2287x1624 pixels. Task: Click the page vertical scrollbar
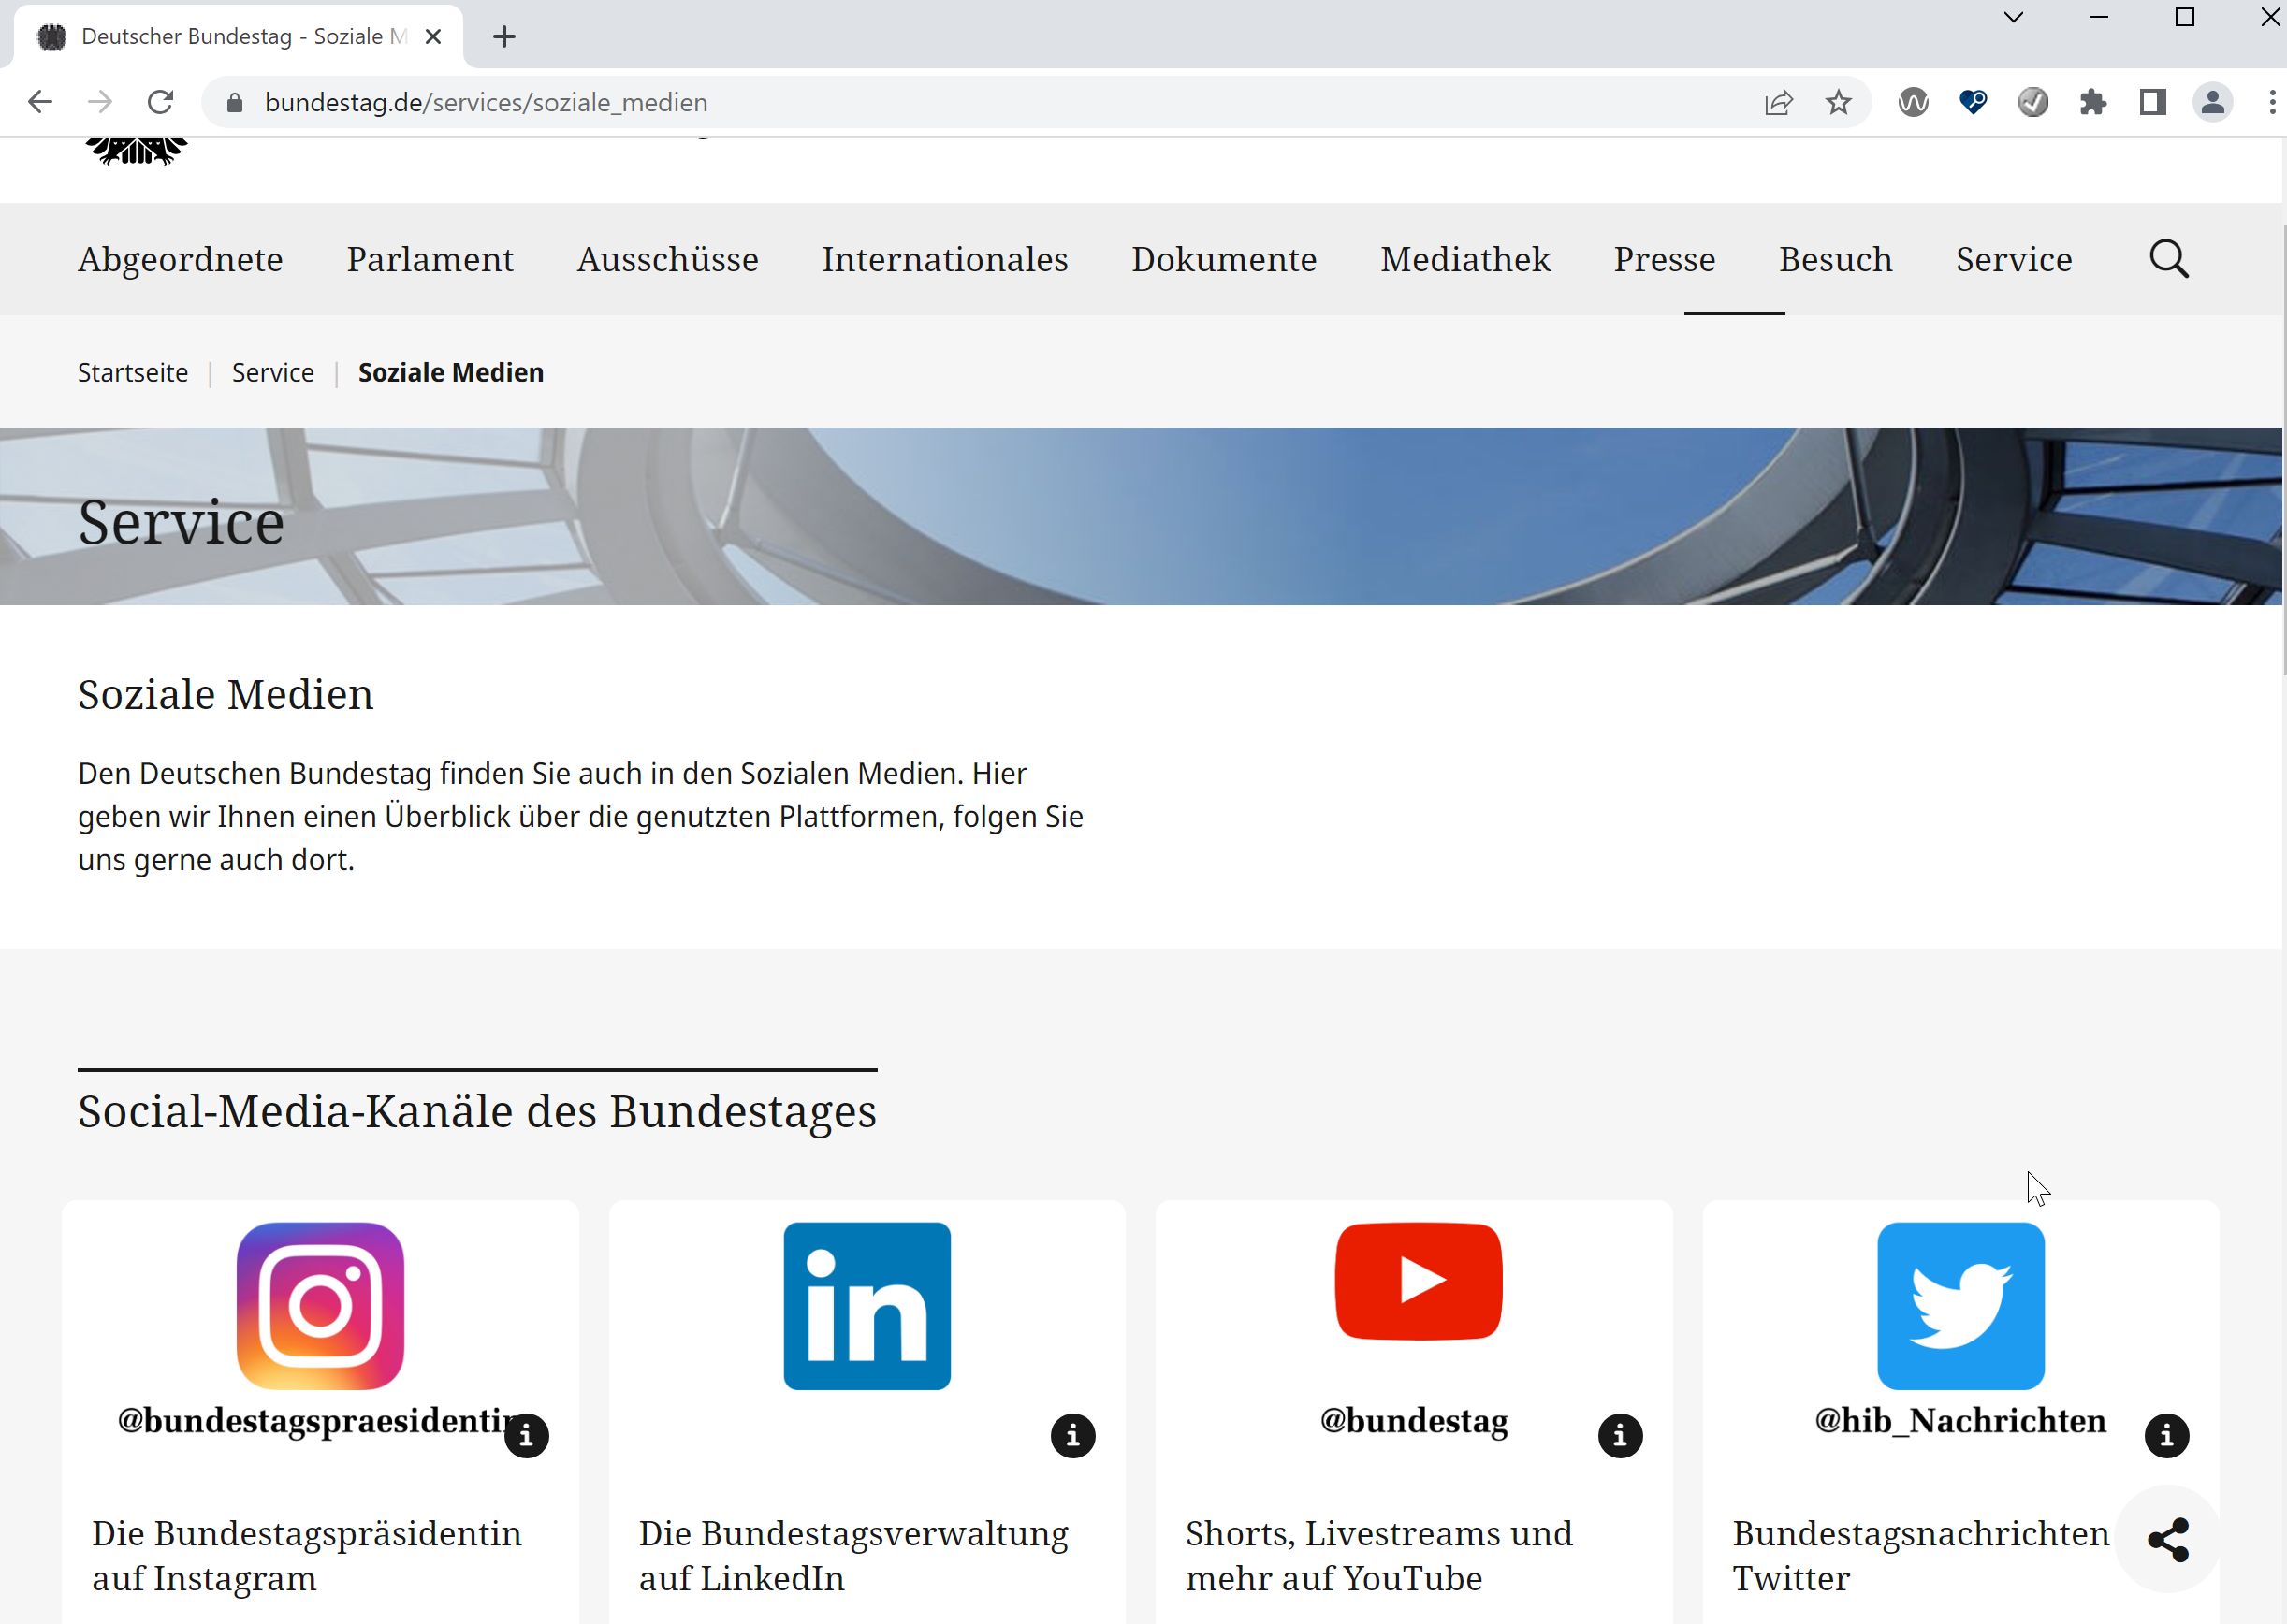pos(2283,450)
